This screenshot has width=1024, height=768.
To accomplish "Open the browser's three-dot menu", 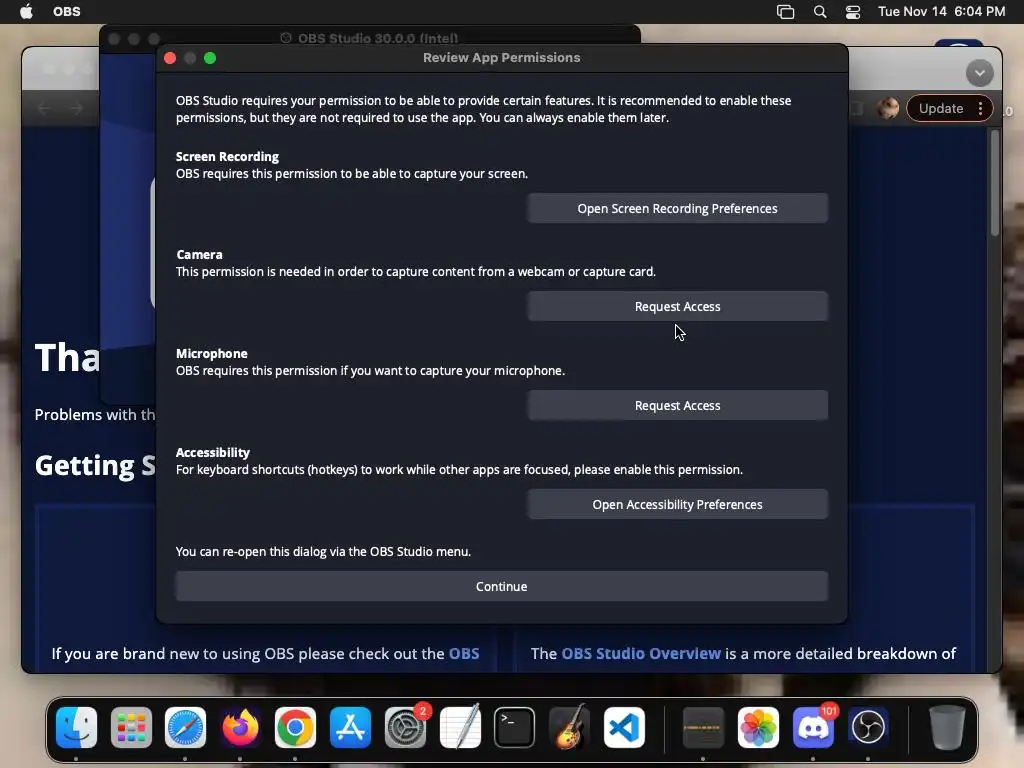I will pyautogui.click(x=980, y=108).
